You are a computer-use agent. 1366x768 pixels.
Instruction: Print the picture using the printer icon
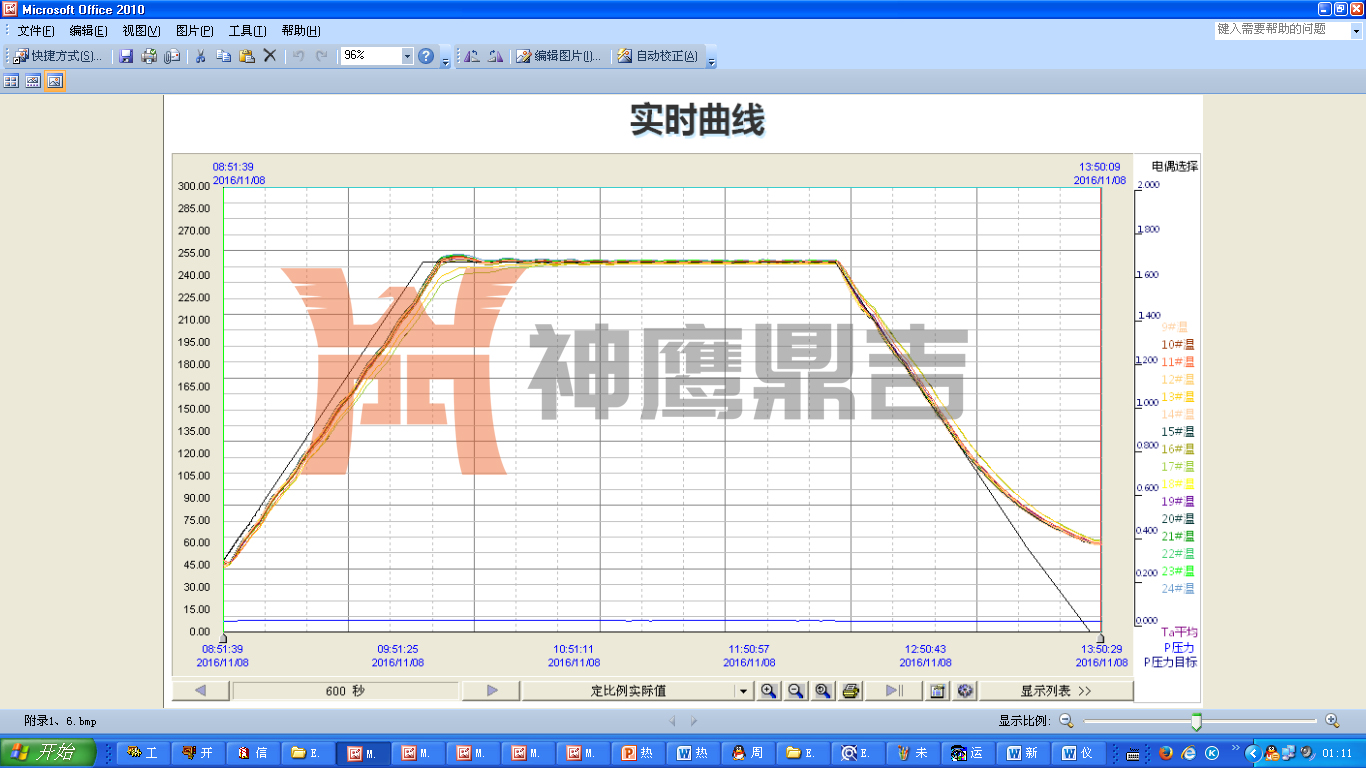(149, 56)
